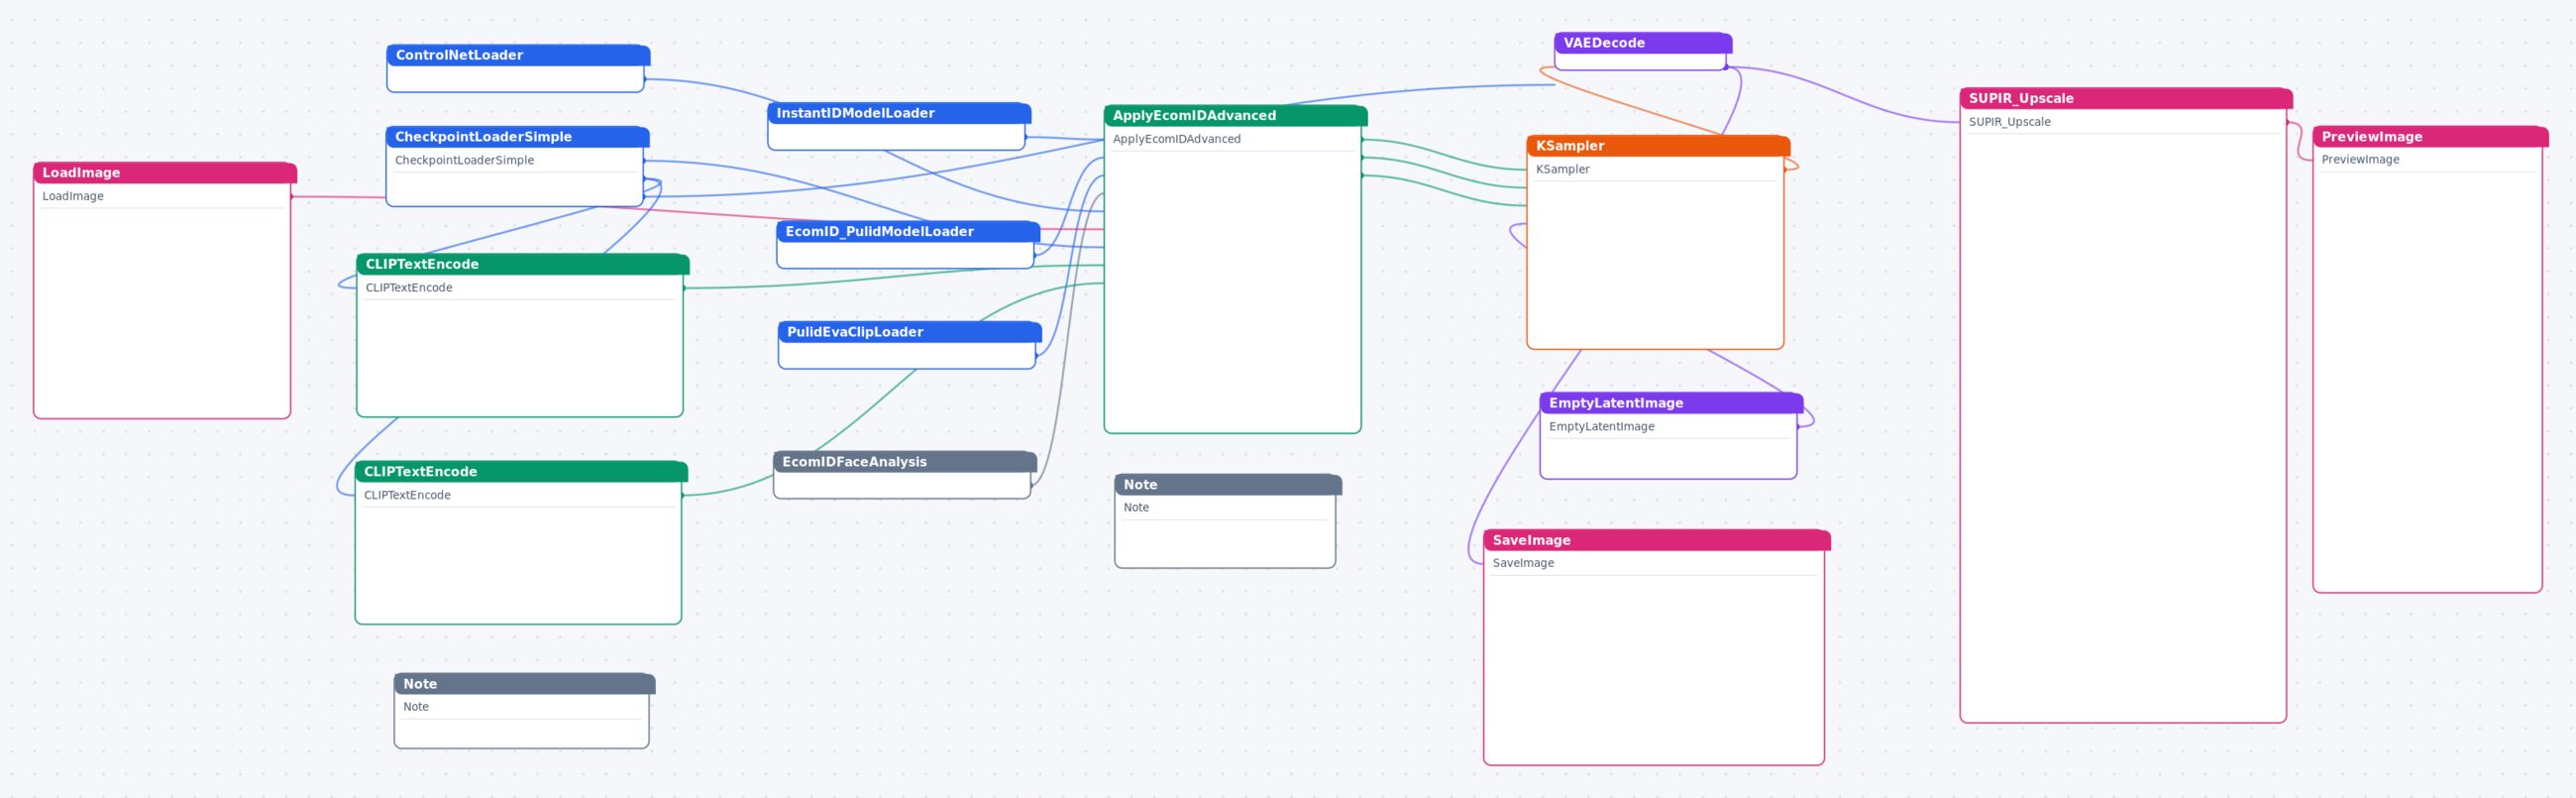Screen dimensions: 2576x798
Task: Click the 'PreviewImage' label inside the node body
Action: point(2360,159)
